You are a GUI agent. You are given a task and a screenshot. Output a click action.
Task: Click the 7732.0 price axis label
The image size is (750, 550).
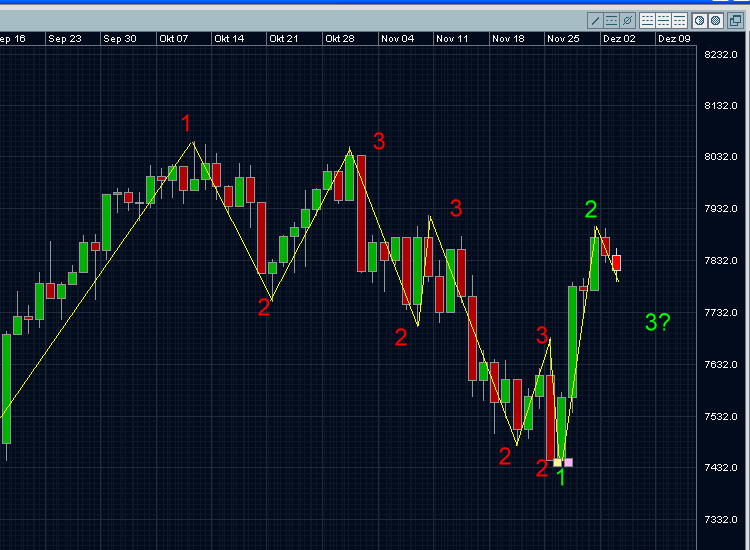(721, 313)
